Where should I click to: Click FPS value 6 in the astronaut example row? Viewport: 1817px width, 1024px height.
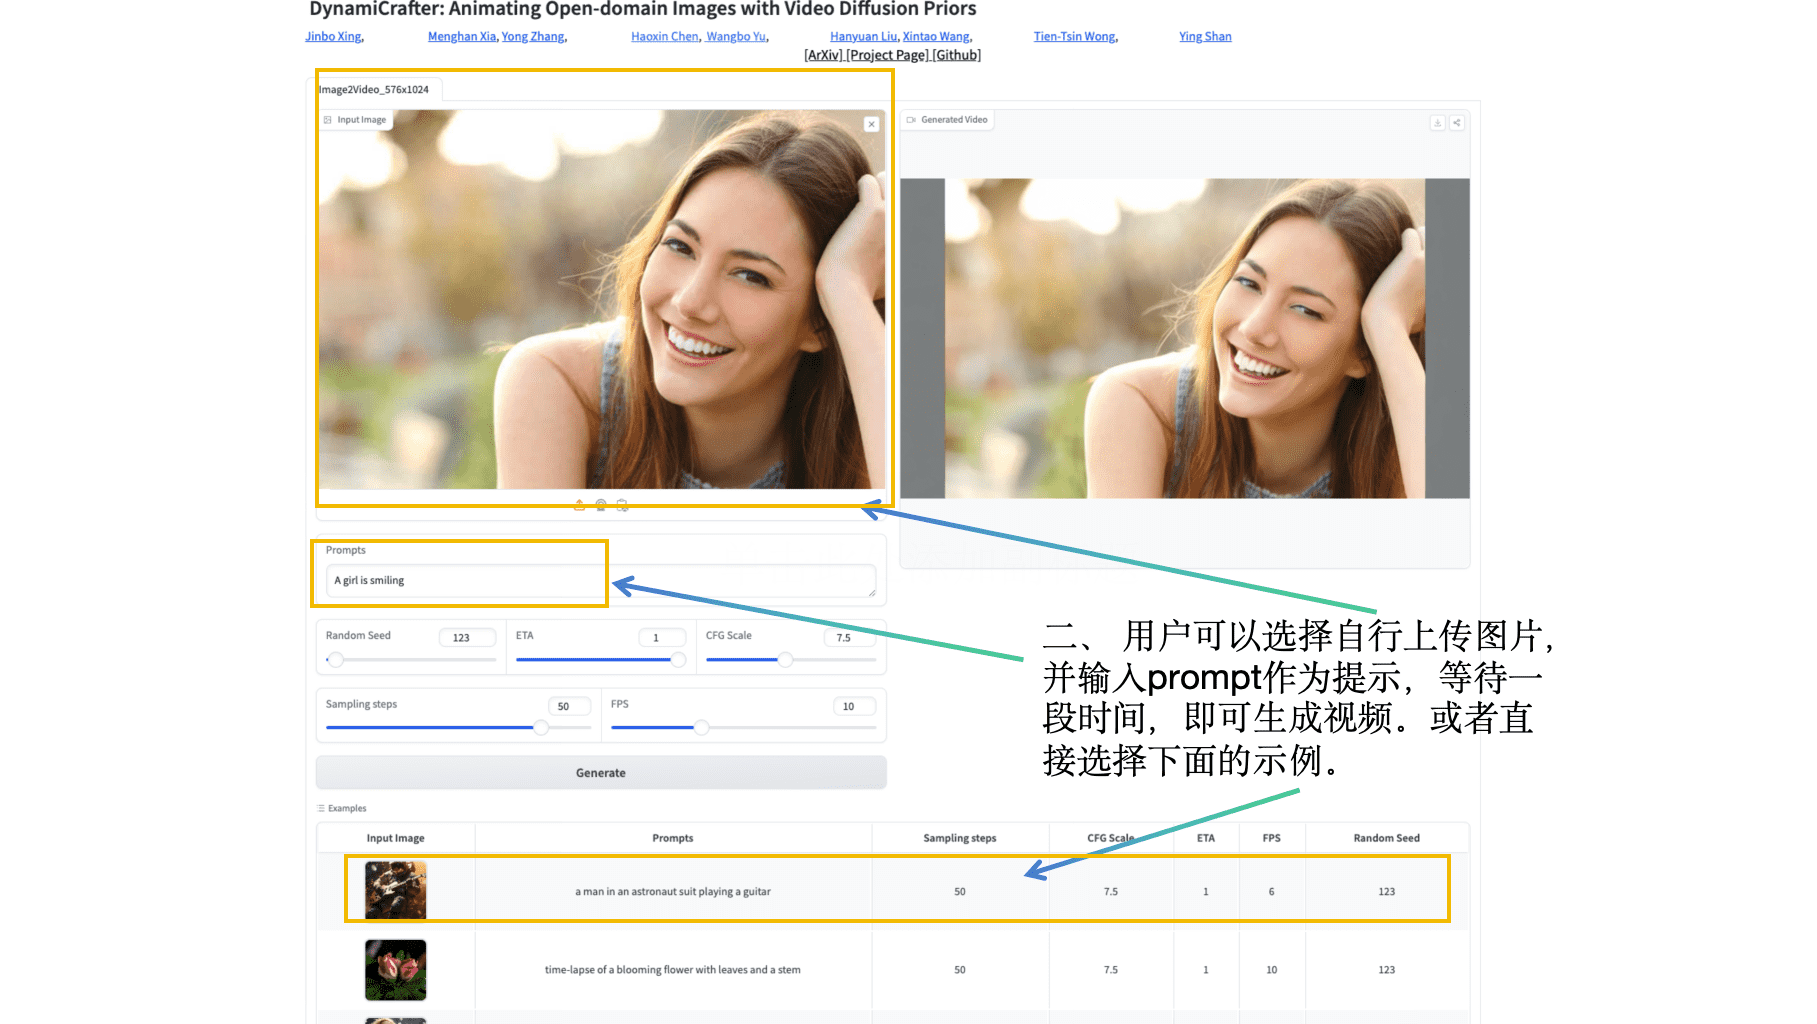[1271, 891]
